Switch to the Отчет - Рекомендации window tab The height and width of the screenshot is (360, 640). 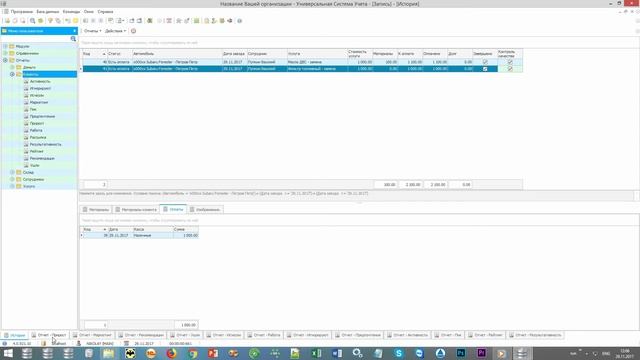pyautogui.click(x=141, y=335)
